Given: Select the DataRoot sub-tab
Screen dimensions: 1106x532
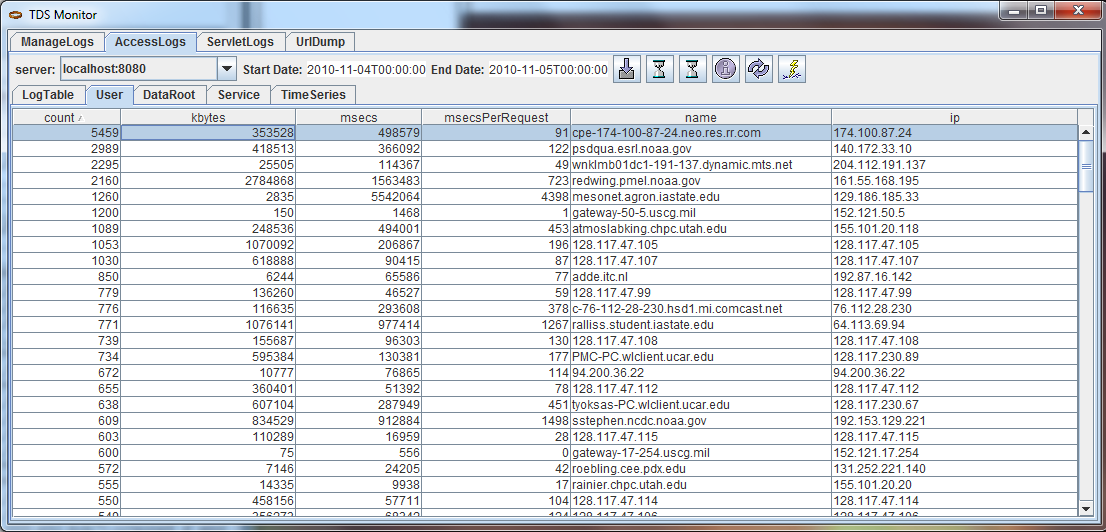Looking at the screenshot, I should point(169,95).
